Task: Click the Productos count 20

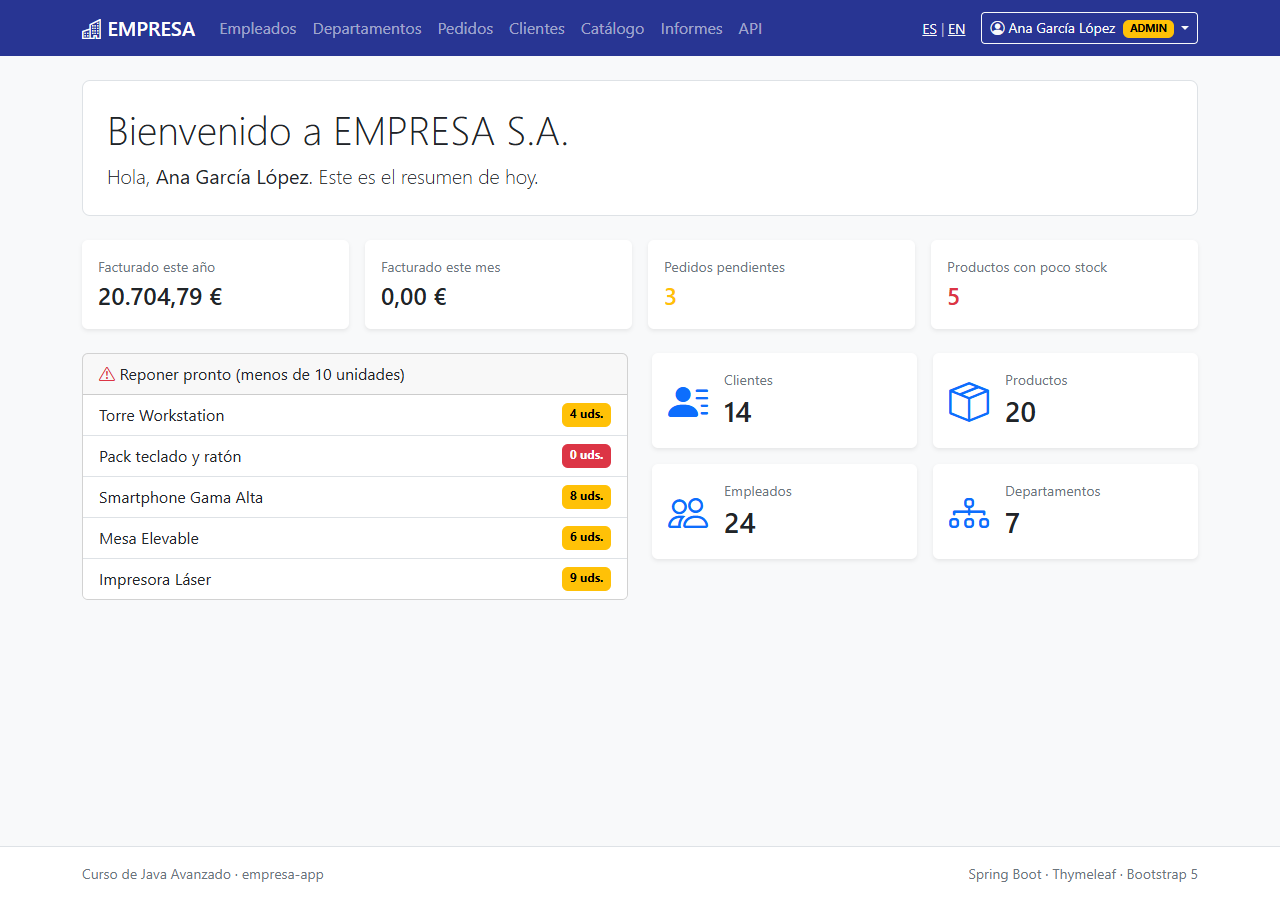Action: pyautogui.click(x=1020, y=412)
